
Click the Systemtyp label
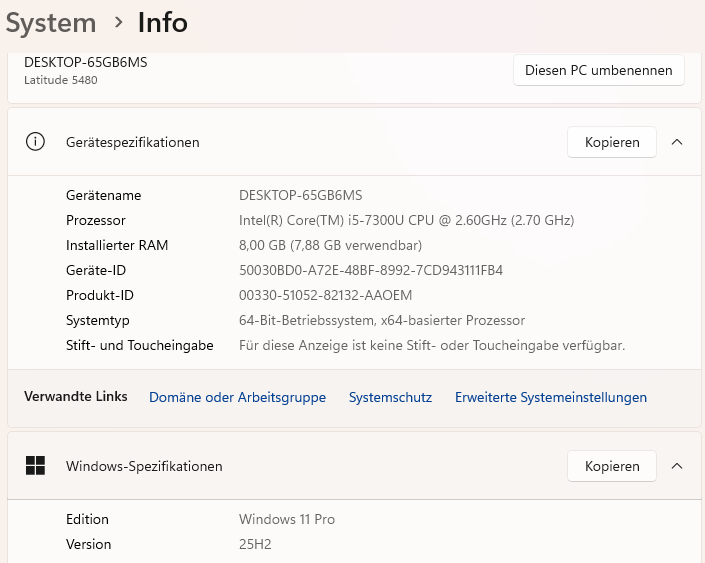click(x=98, y=321)
